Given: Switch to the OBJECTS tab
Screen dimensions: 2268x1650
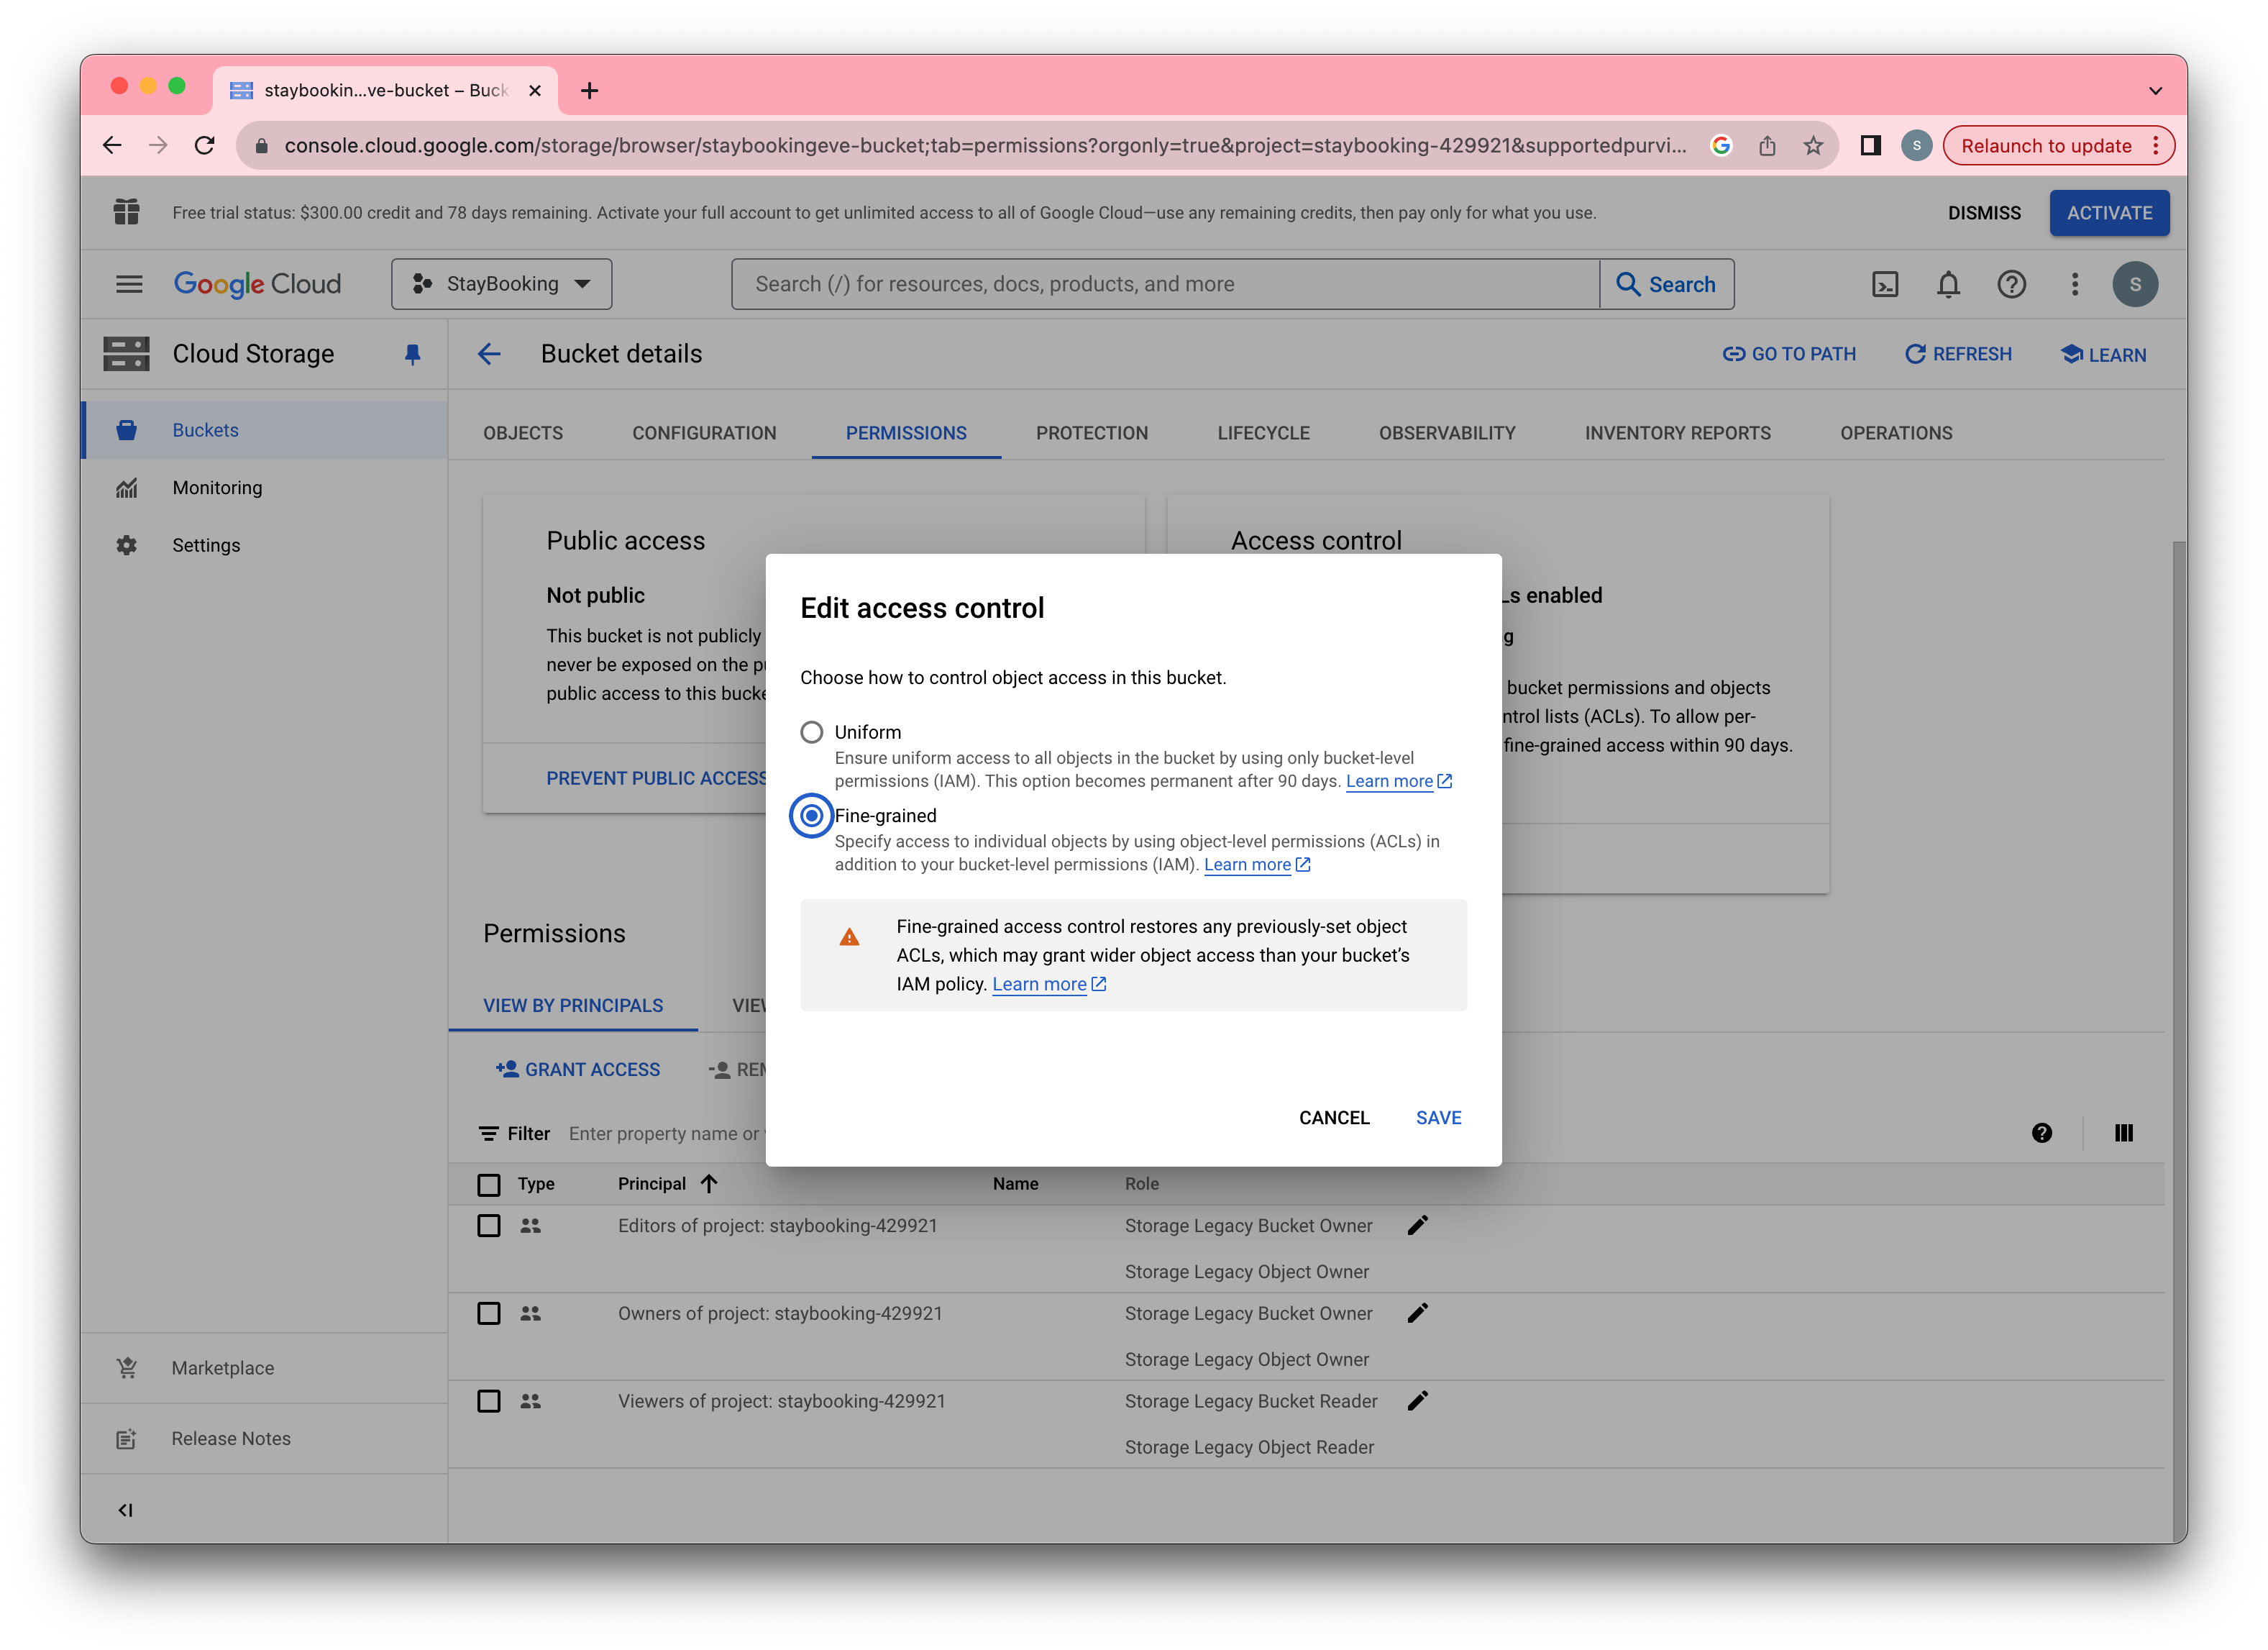Looking at the screenshot, I should [x=525, y=432].
